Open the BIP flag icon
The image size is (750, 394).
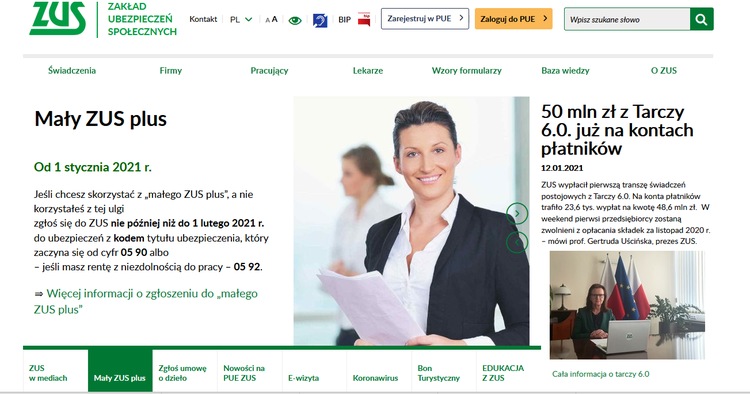tap(364, 20)
